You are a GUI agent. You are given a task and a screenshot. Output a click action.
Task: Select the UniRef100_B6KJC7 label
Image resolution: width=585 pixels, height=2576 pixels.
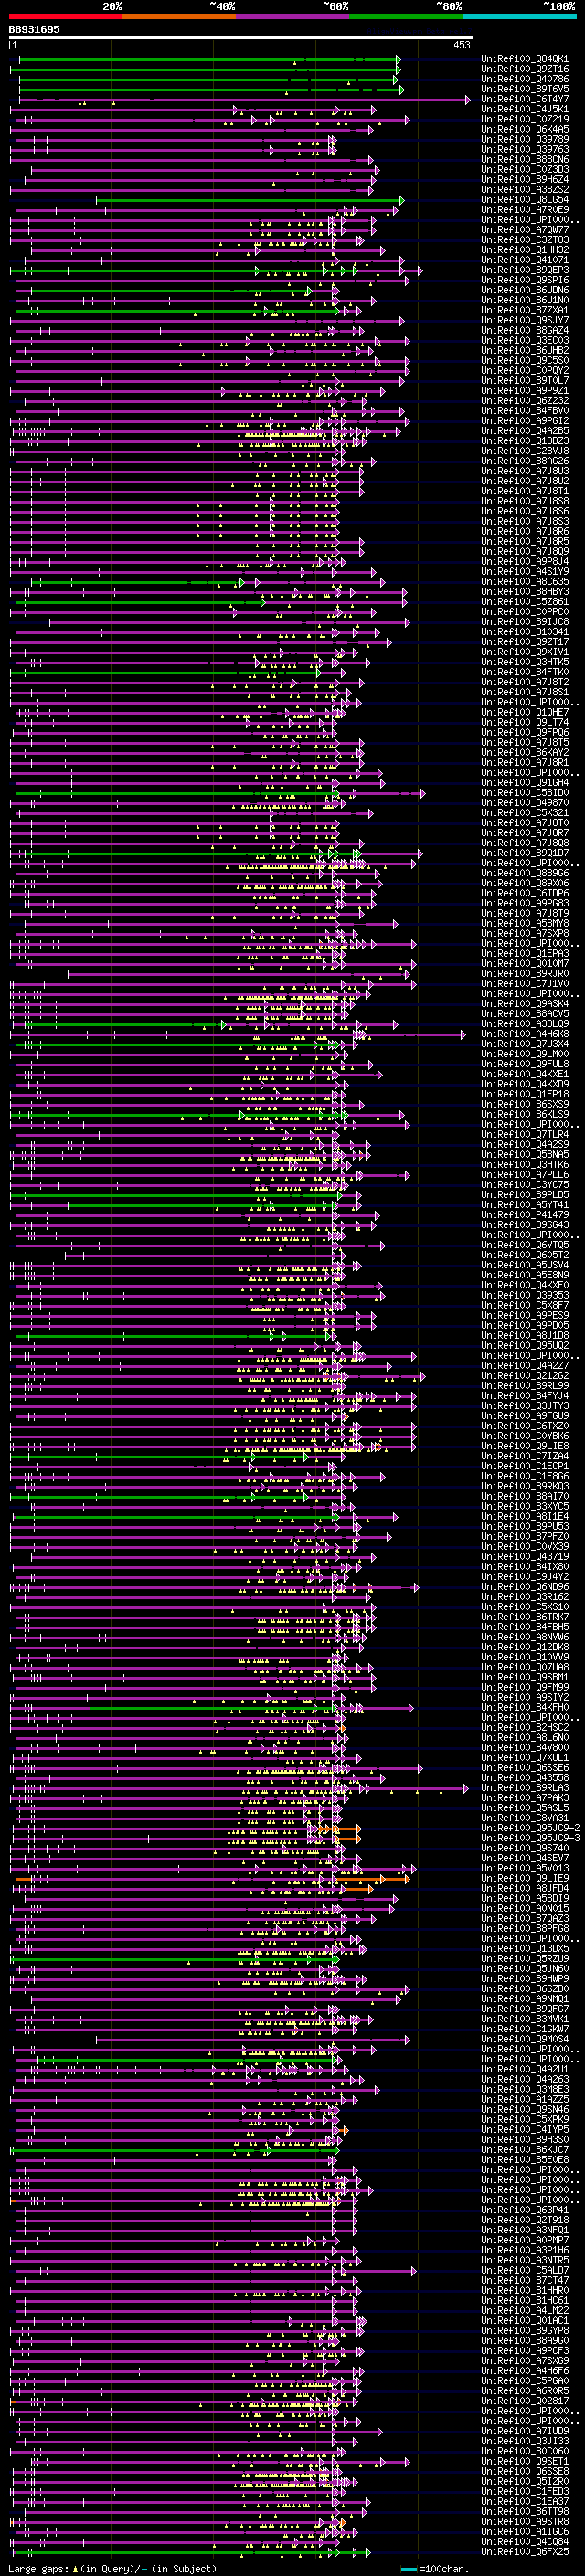pos(525,2149)
